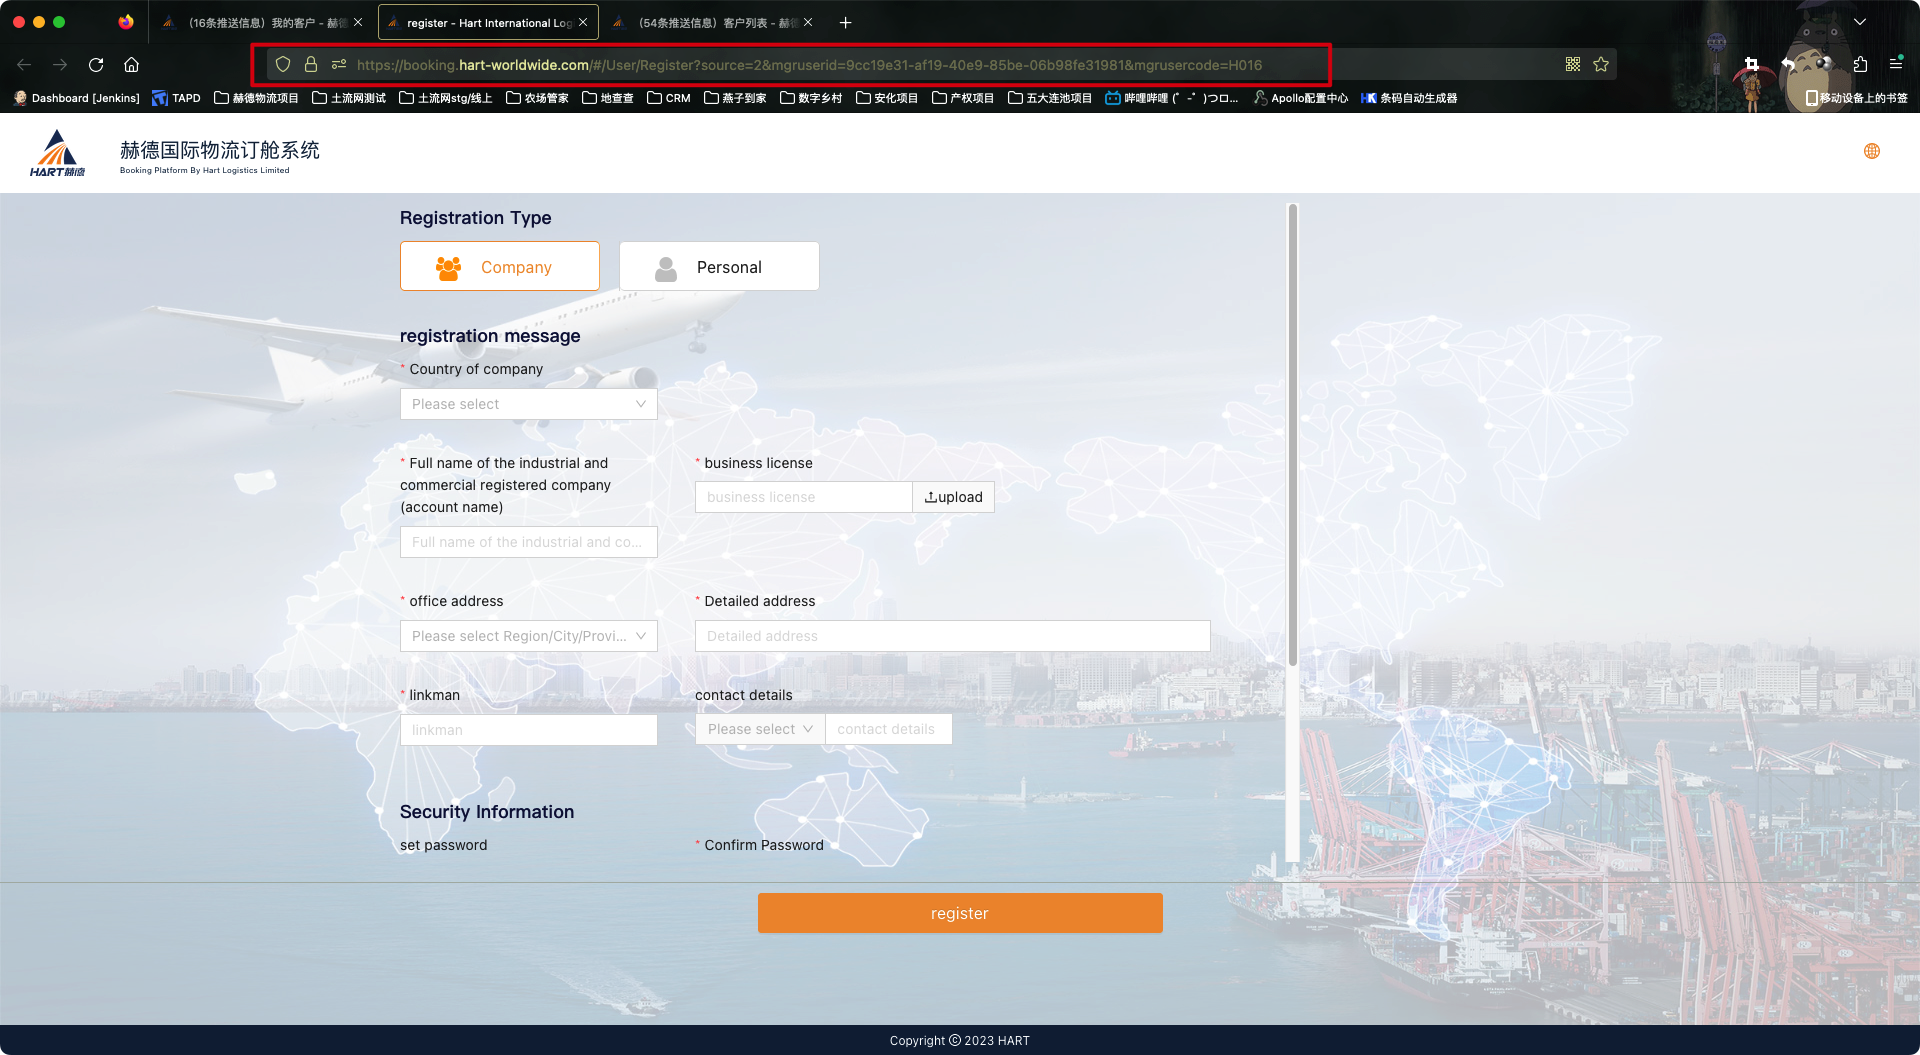This screenshot has height=1055, width=1920.
Task: Go to browser home page icon
Action: pos(131,65)
